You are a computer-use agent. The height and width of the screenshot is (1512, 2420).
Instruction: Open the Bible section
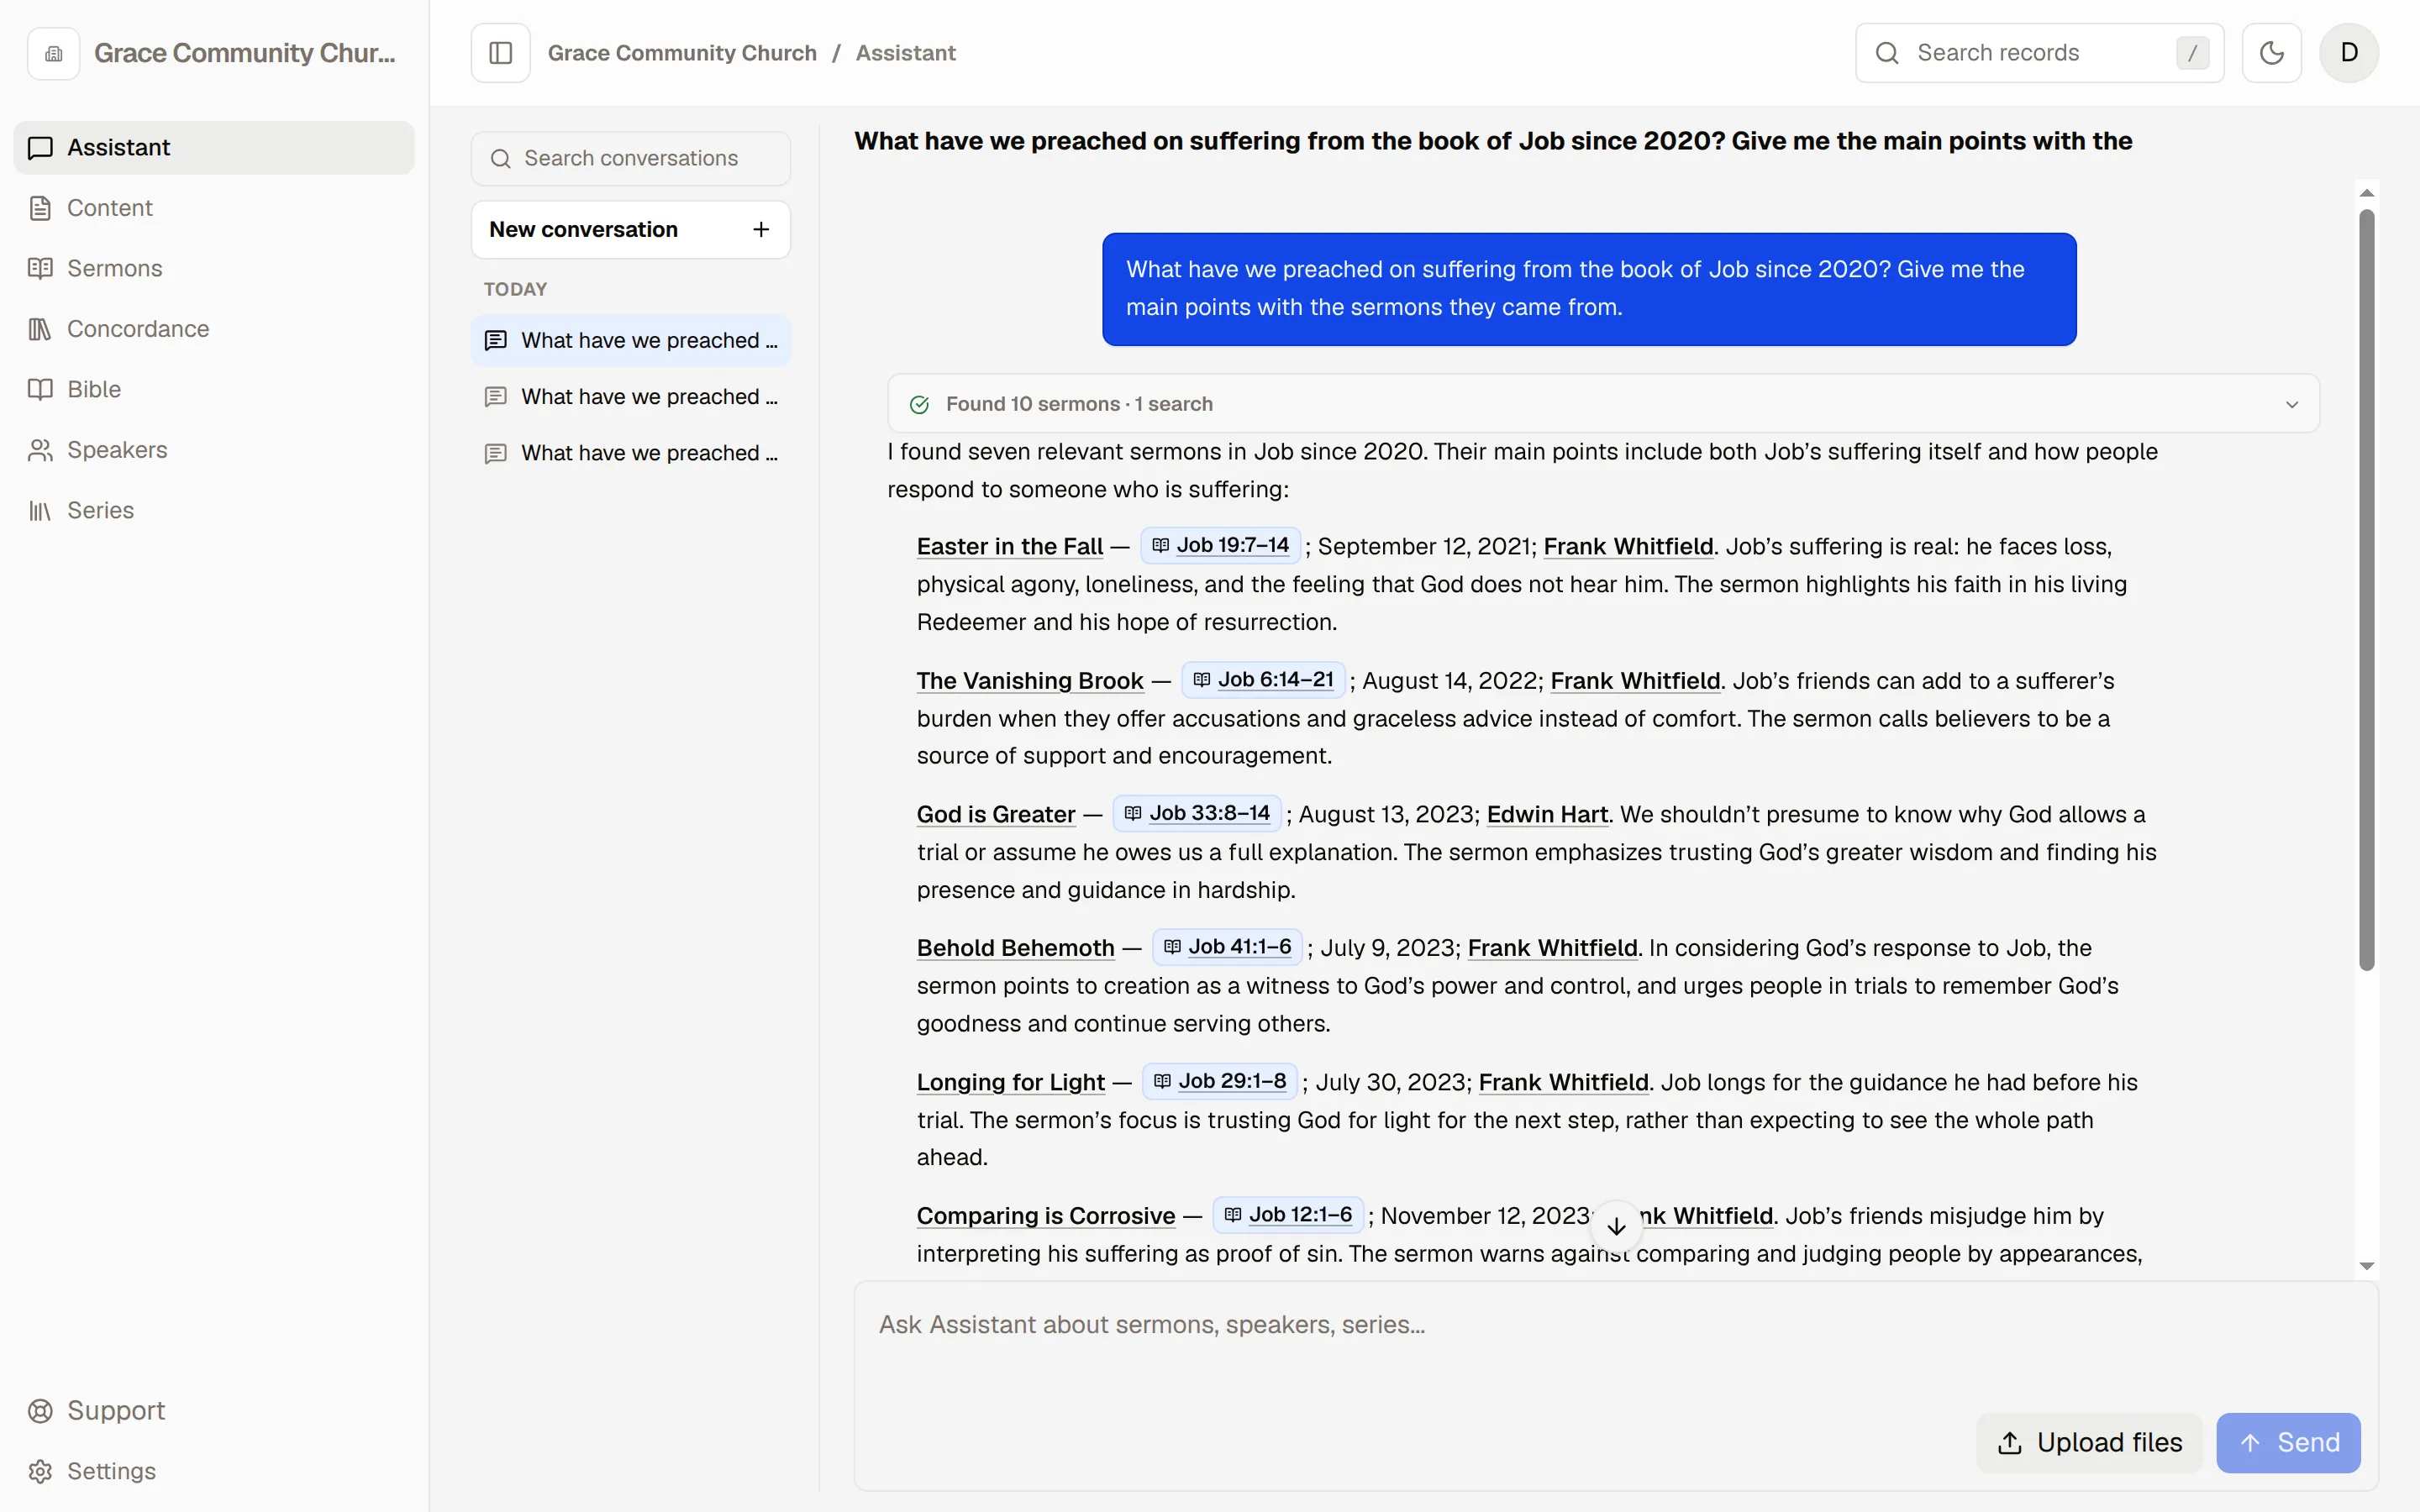point(214,389)
